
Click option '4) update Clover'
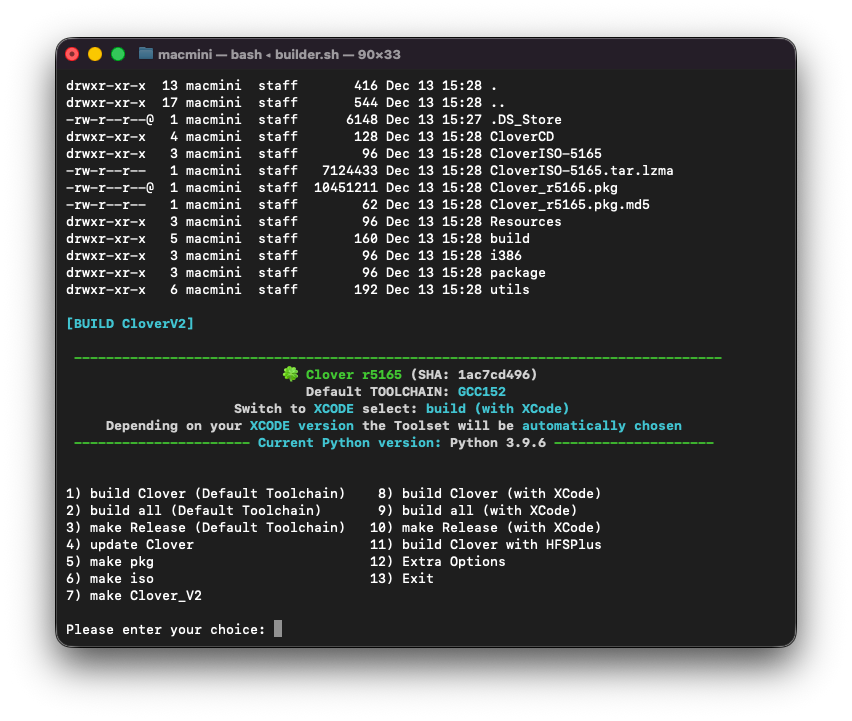pyautogui.click(x=130, y=544)
